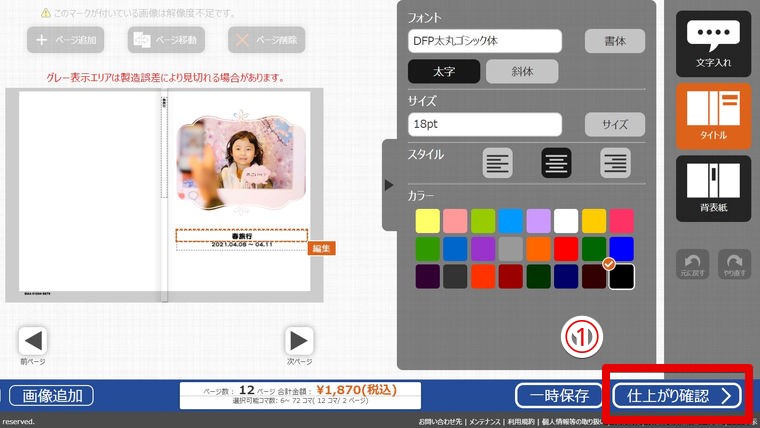Open the 書体 typeface selector
Viewport: 760px width, 428px height.
point(615,41)
